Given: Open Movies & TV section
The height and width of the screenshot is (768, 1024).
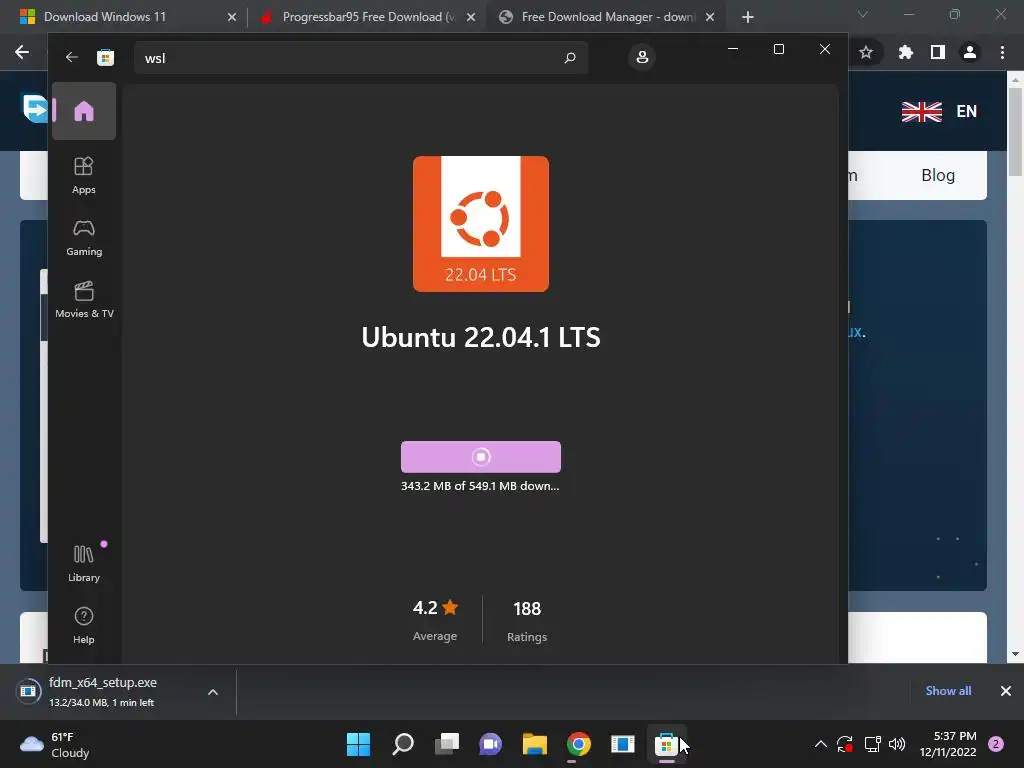Looking at the screenshot, I should [x=84, y=300].
